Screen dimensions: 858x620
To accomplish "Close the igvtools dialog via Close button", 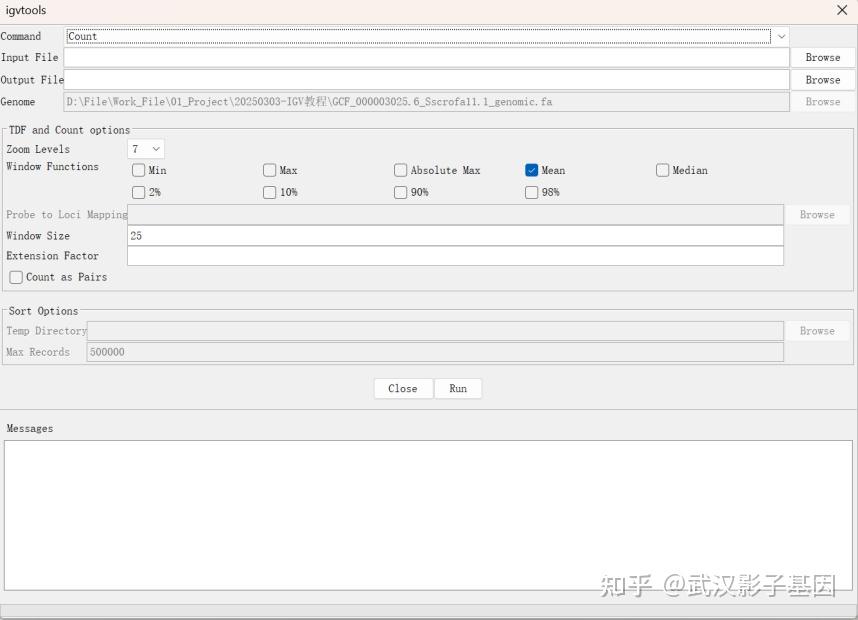I will (403, 388).
